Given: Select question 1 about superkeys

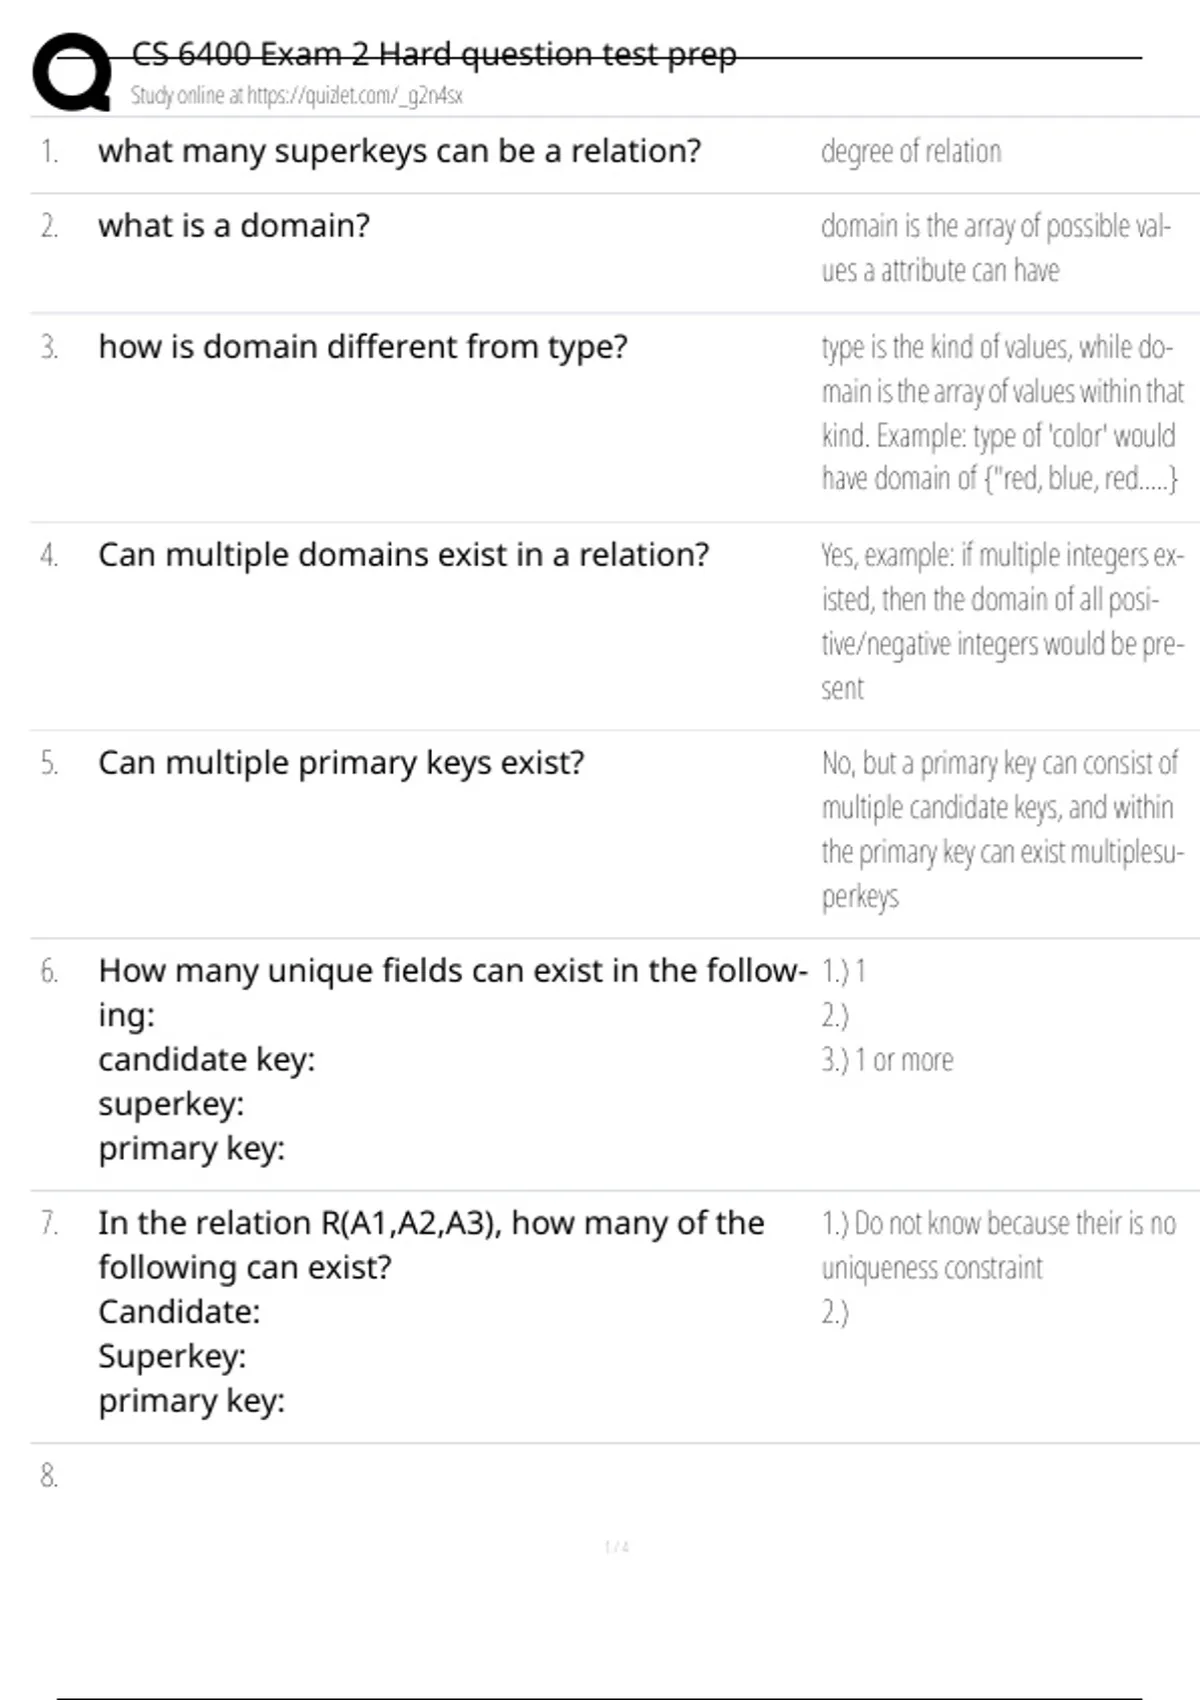Looking at the screenshot, I should pyautogui.click(x=399, y=151).
